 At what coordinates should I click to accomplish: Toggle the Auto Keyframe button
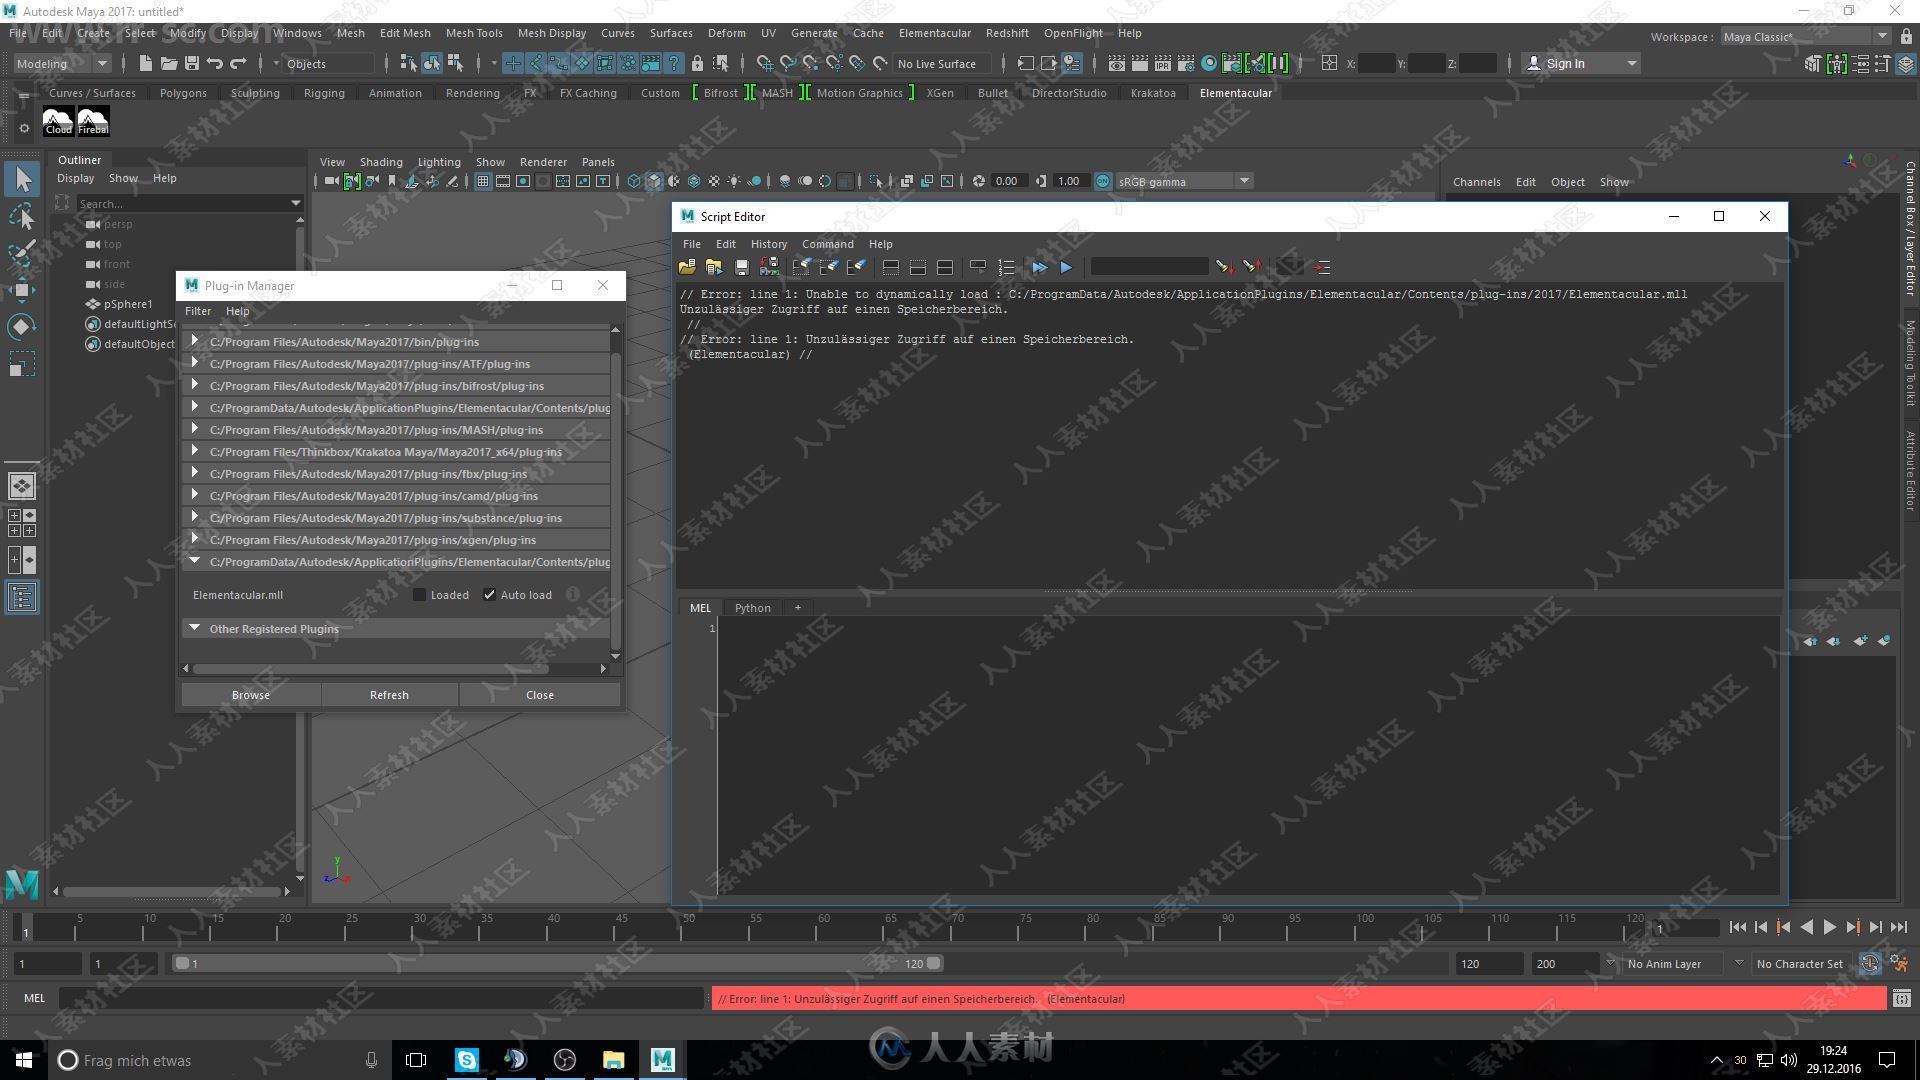coord(1869,964)
